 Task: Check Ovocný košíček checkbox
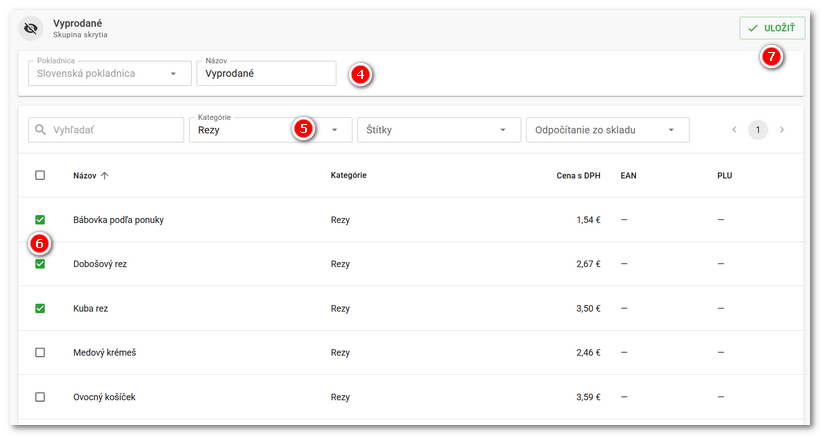40,397
